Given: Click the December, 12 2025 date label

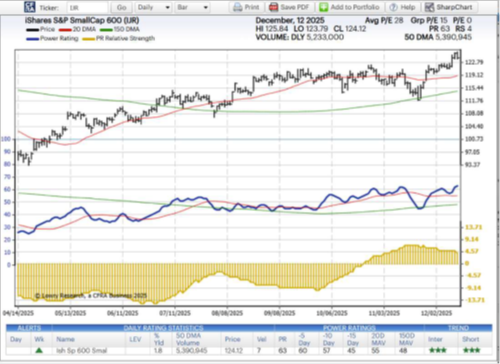Looking at the screenshot, I should 290,20.
